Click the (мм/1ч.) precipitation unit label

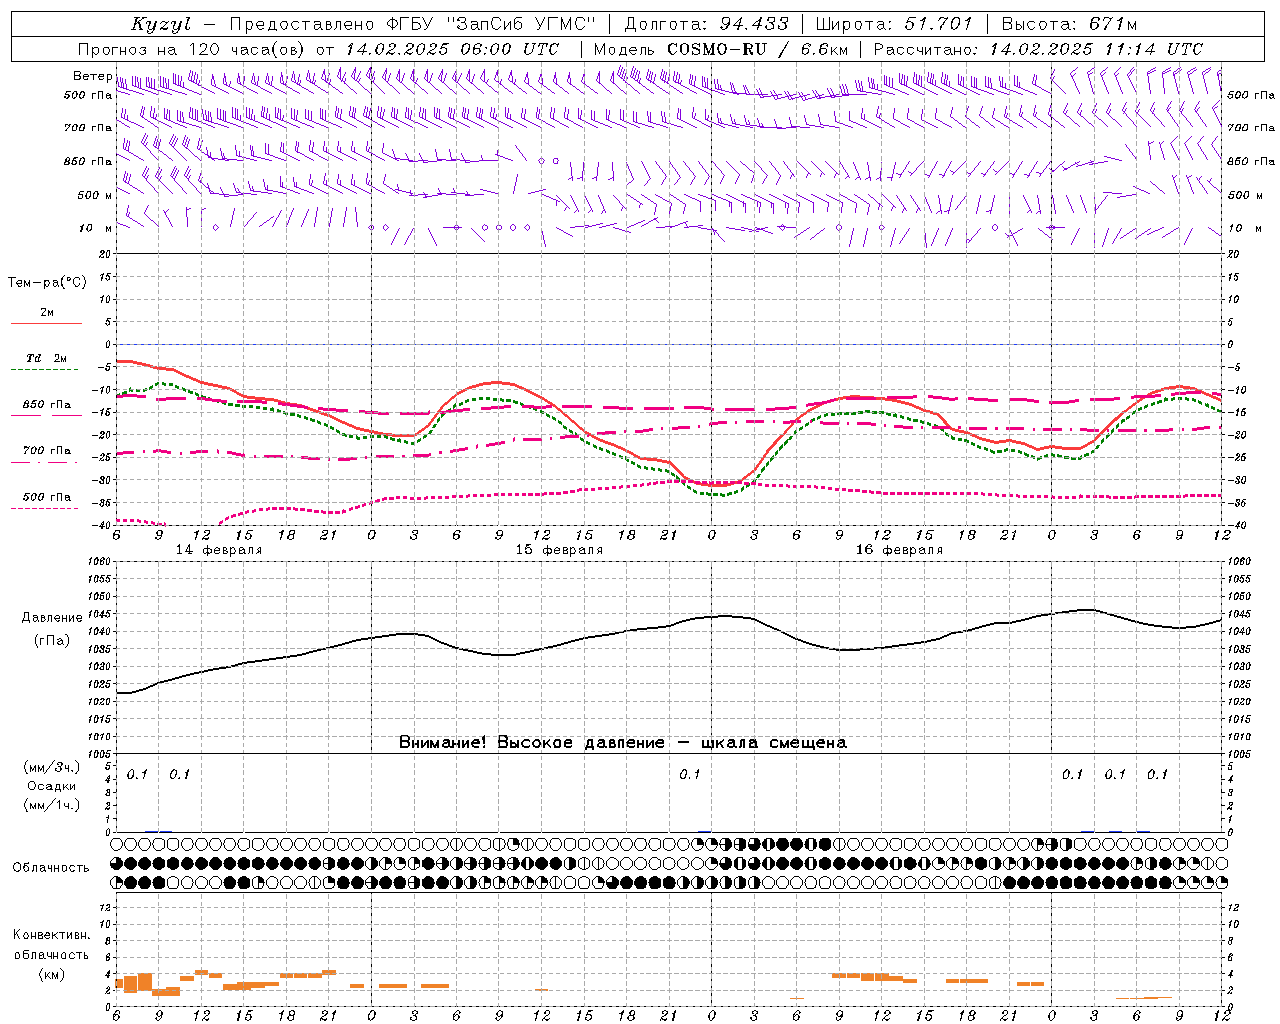(x=52, y=805)
